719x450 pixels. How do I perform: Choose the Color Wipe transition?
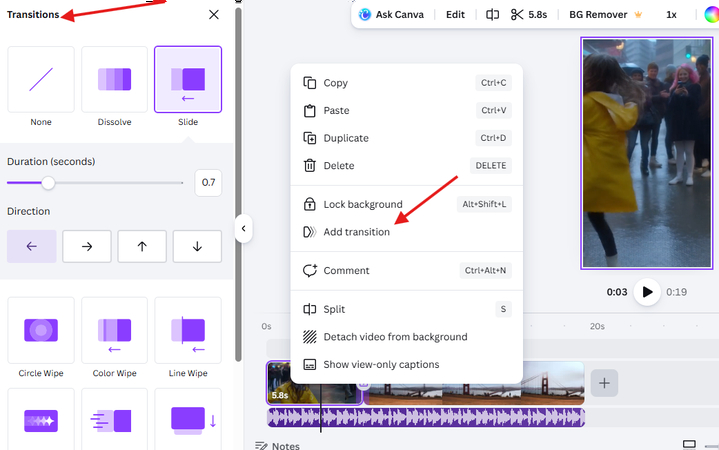[115, 330]
